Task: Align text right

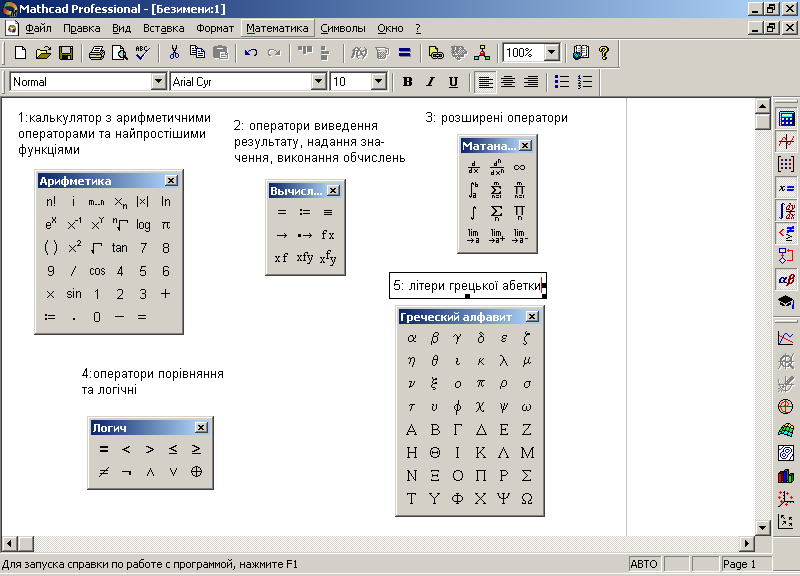Action: pos(531,82)
